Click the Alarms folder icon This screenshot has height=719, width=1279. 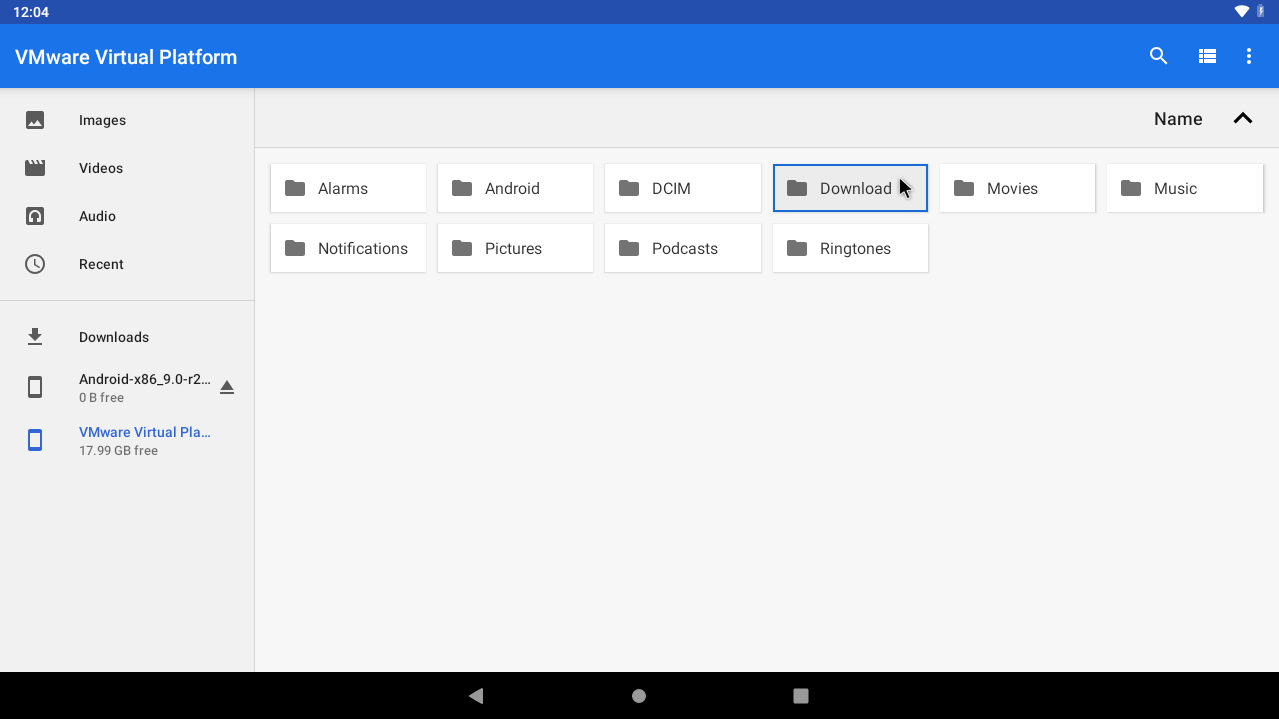coord(295,188)
